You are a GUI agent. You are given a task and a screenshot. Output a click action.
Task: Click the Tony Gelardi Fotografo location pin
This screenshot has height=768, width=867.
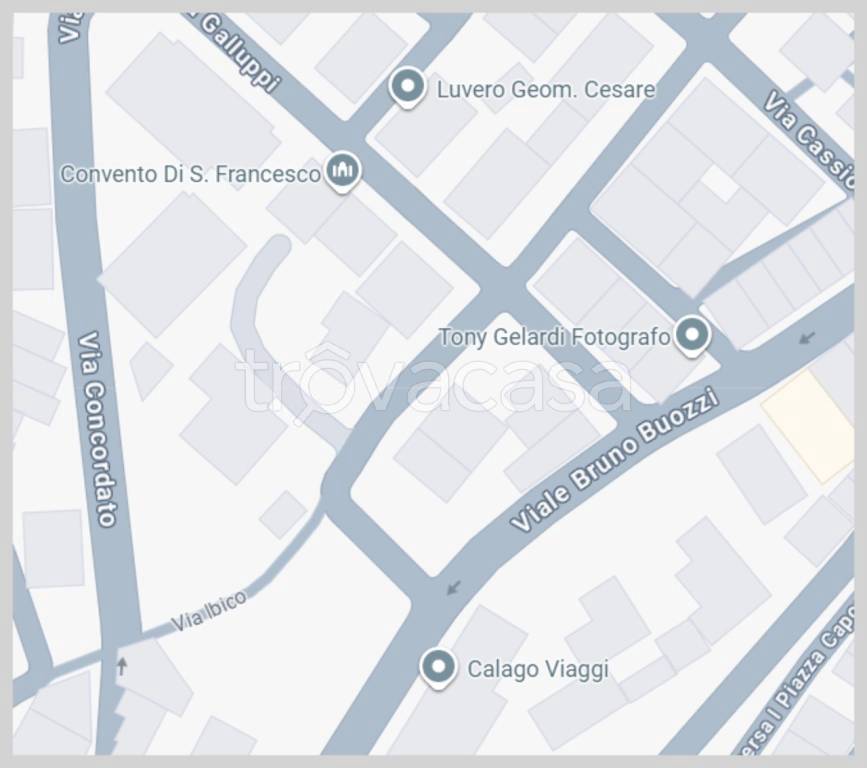click(692, 335)
